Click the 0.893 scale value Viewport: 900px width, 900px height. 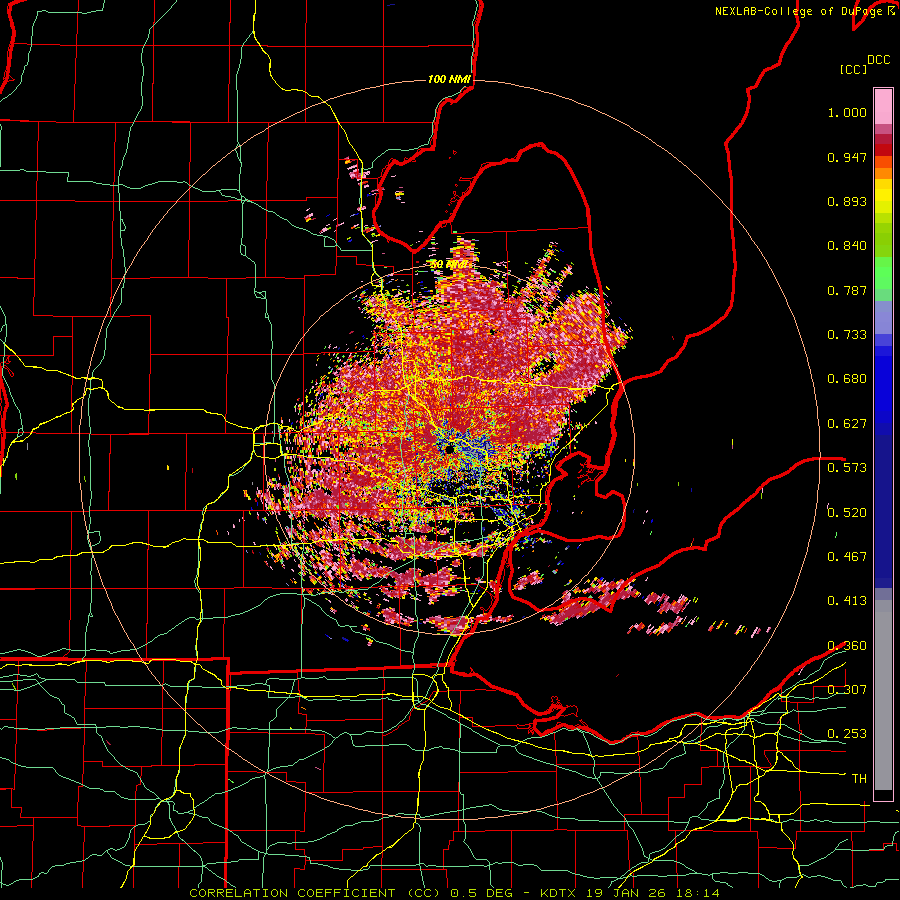coord(847,201)
